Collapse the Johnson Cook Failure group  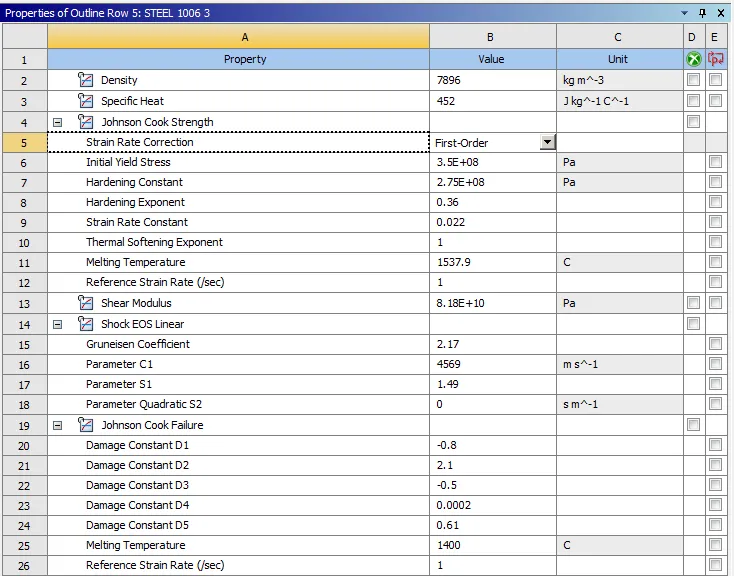58,426
